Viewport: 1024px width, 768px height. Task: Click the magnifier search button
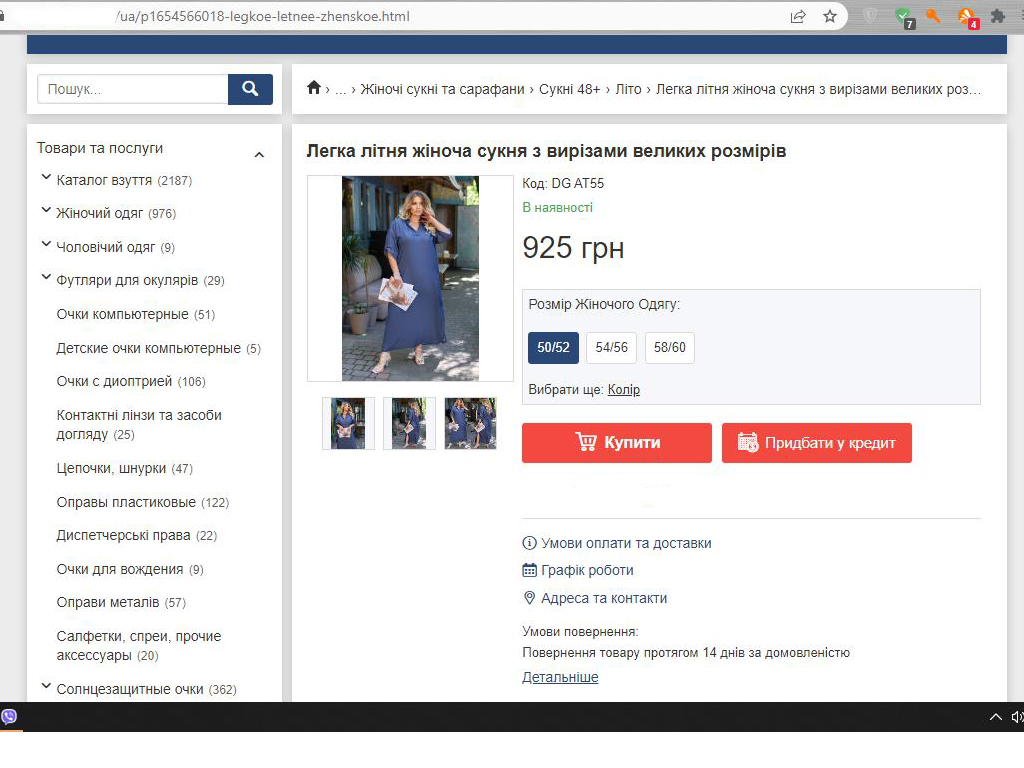pos(250,89)
